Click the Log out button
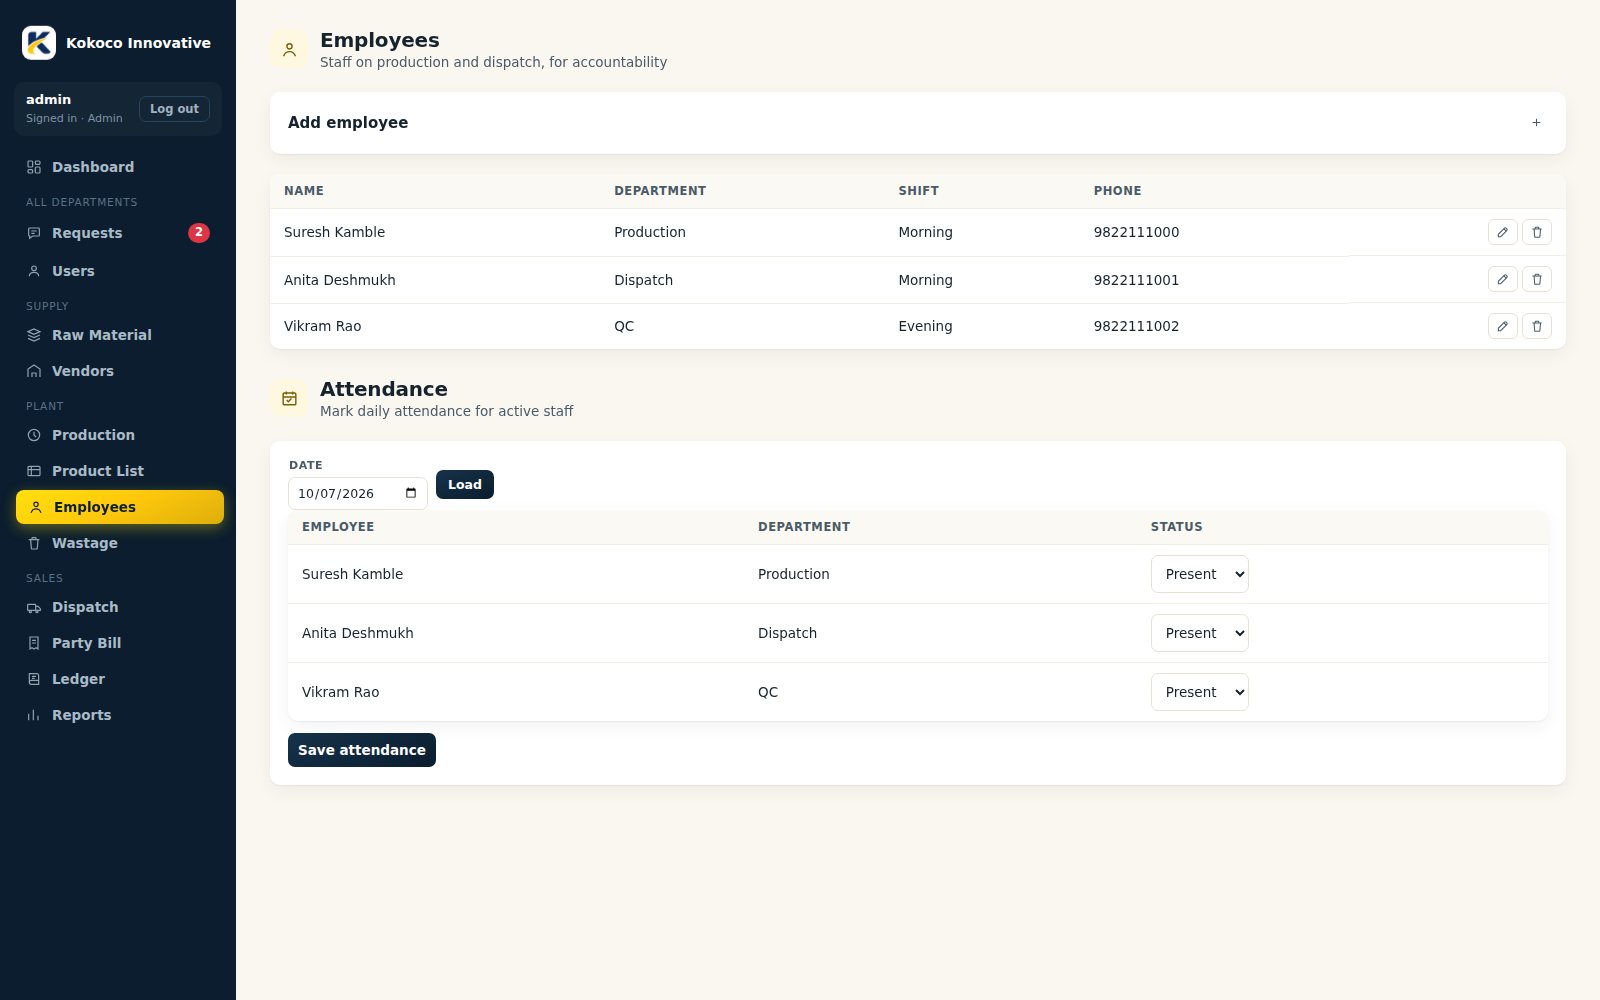This screenshot has height=1000, width=1600. click(x=174, y=109)
